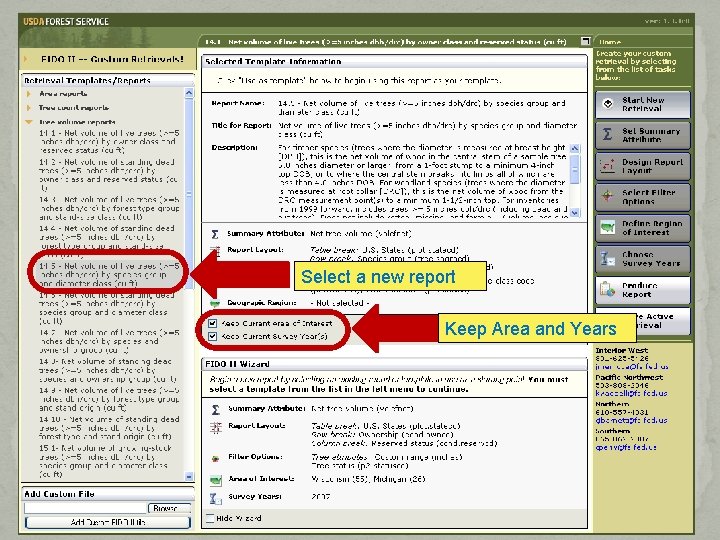Select report 15.1 growing-stock trees
720x540 pixels.
[106, 461]
